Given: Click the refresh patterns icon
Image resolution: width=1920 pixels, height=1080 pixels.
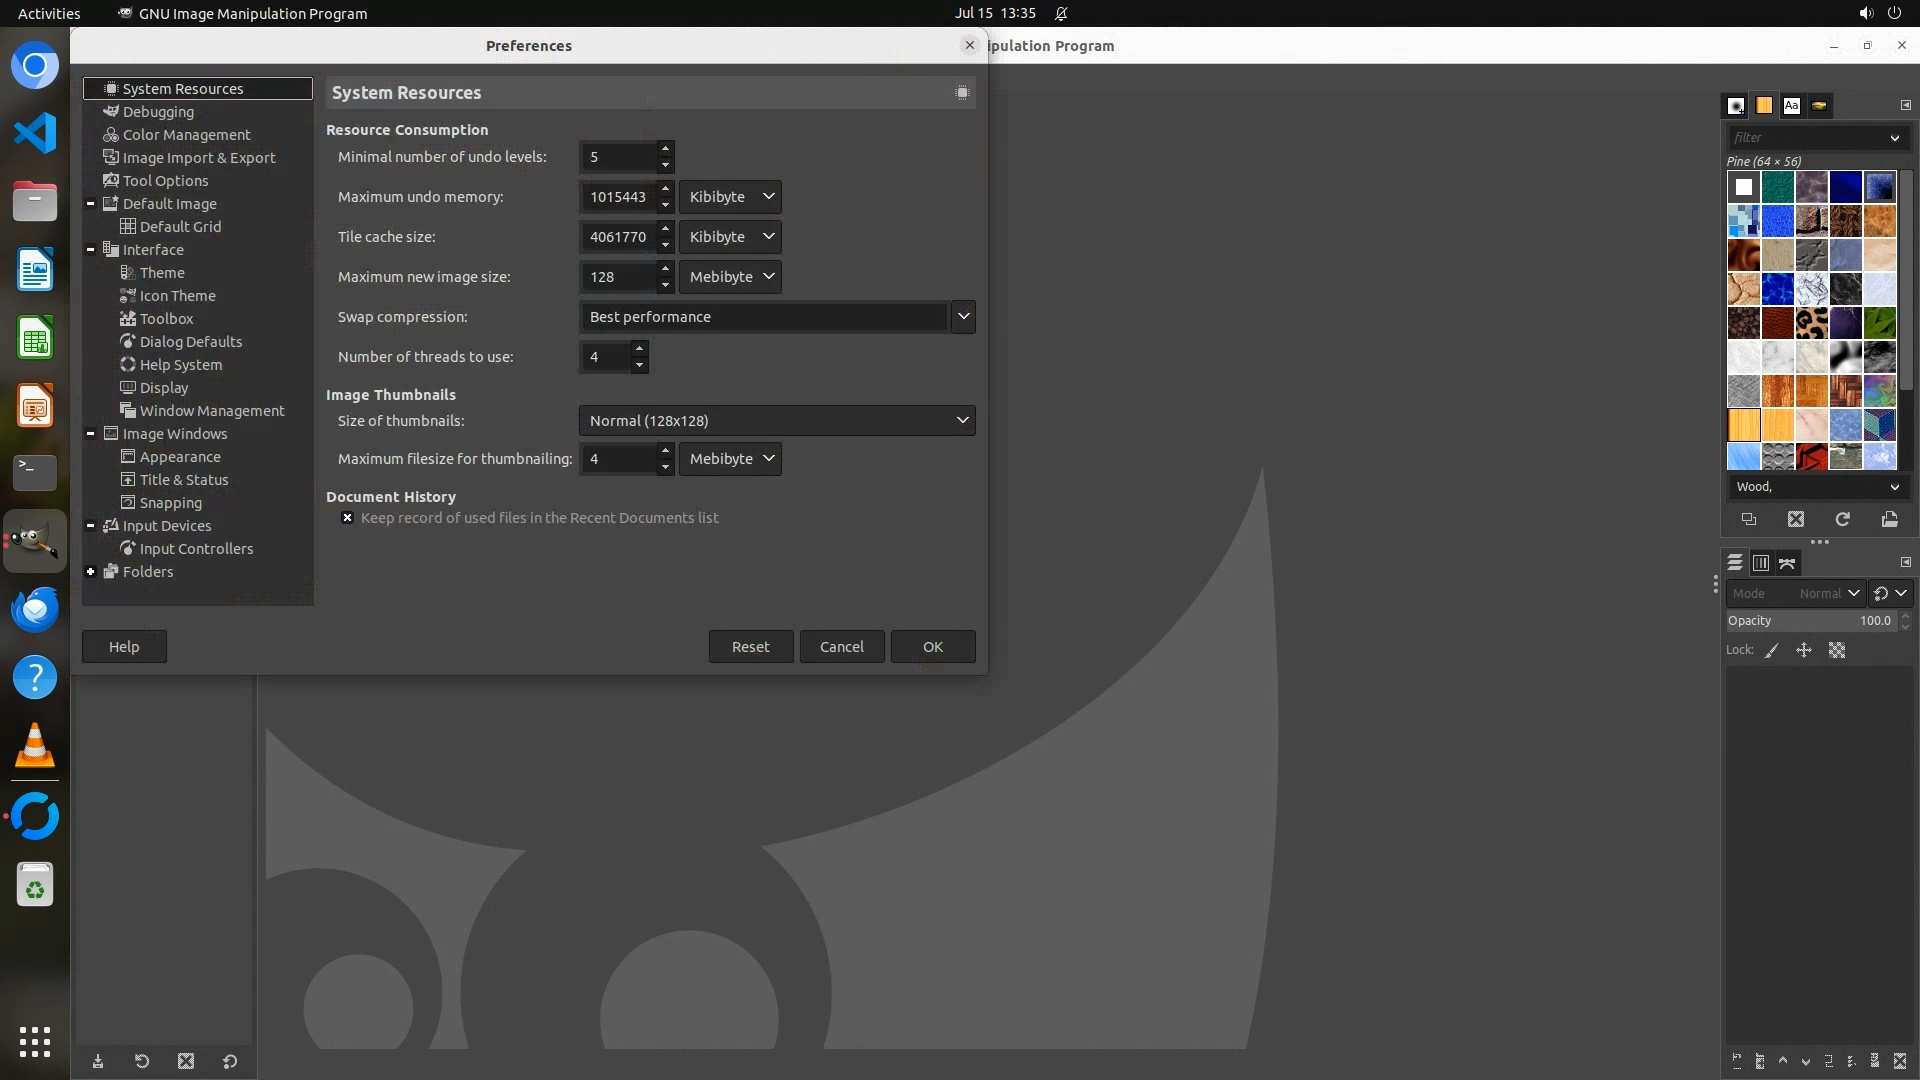Looking at the screenshot, I should pos(1842,519).
